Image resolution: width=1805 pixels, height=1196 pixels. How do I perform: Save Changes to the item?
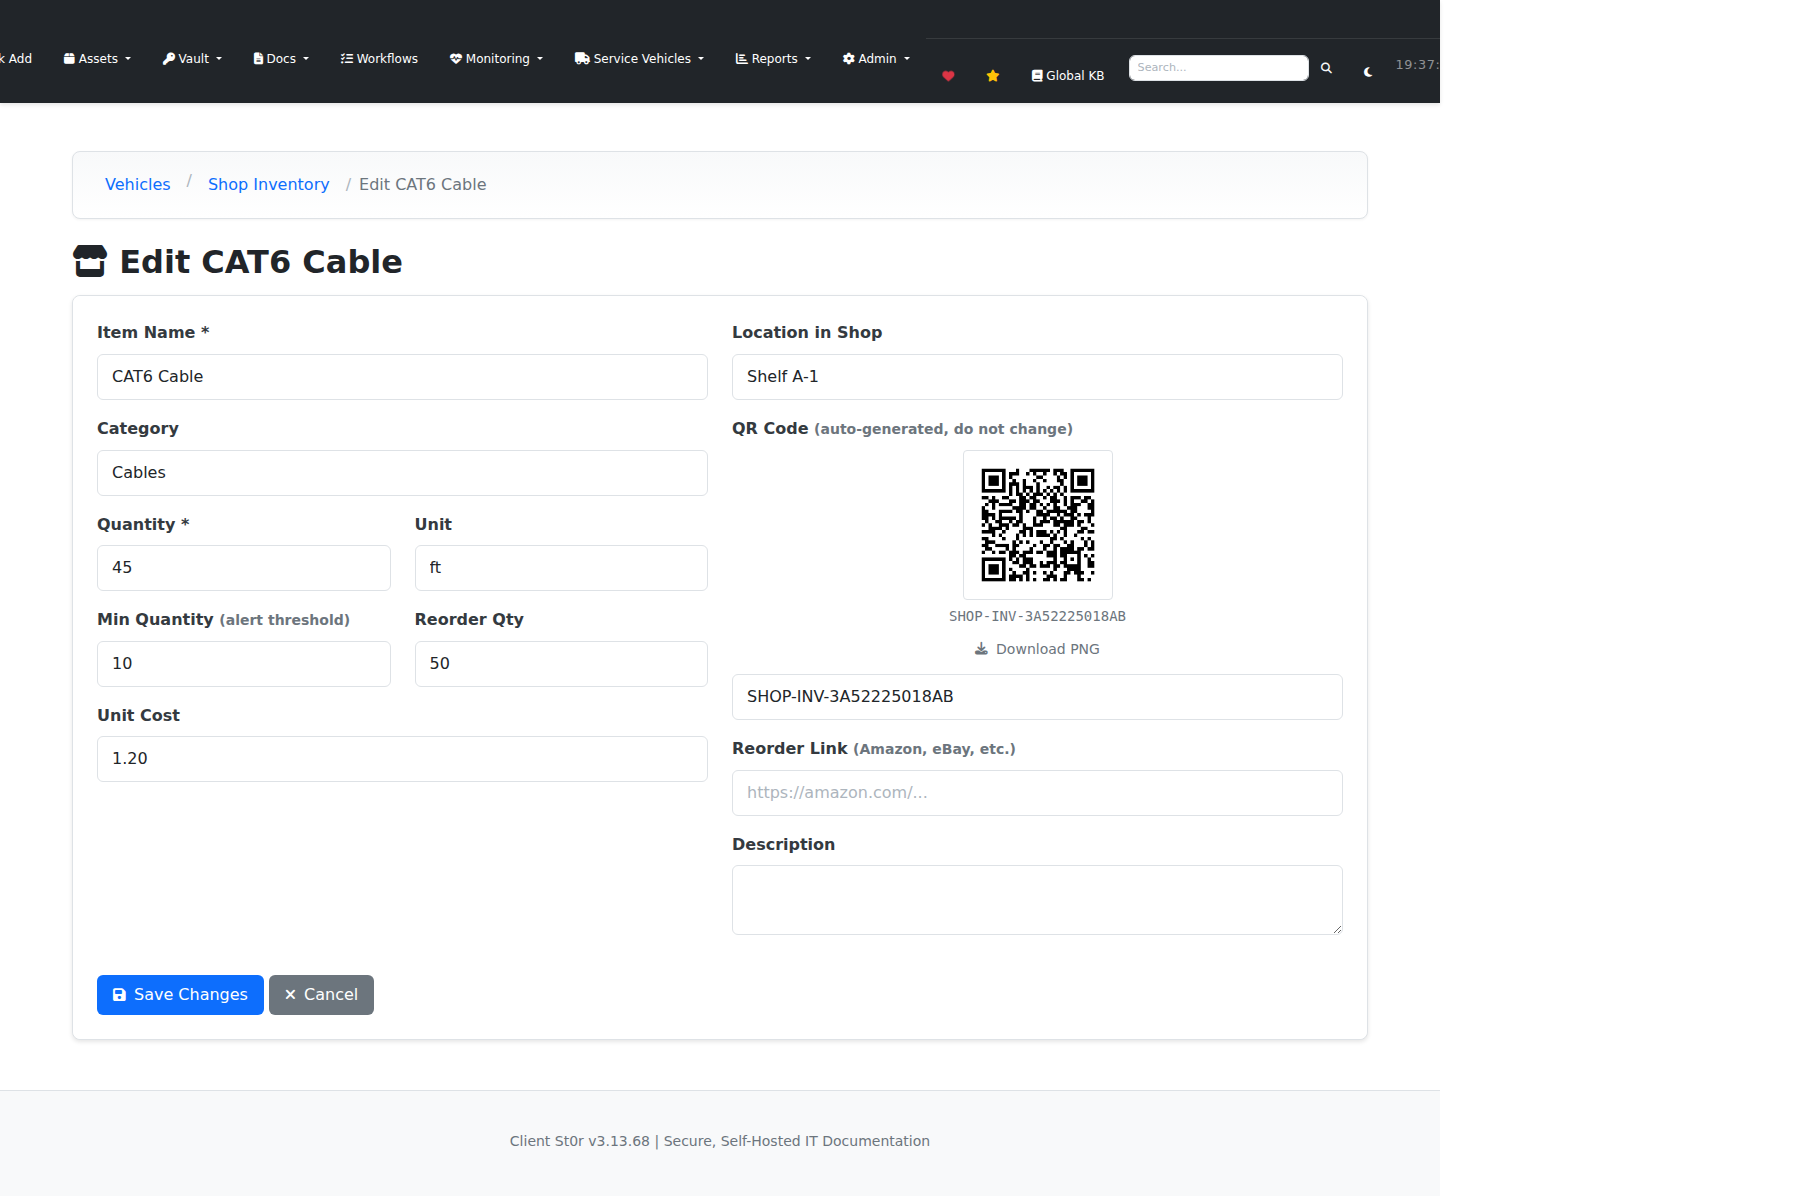click(x=180, y=995)
